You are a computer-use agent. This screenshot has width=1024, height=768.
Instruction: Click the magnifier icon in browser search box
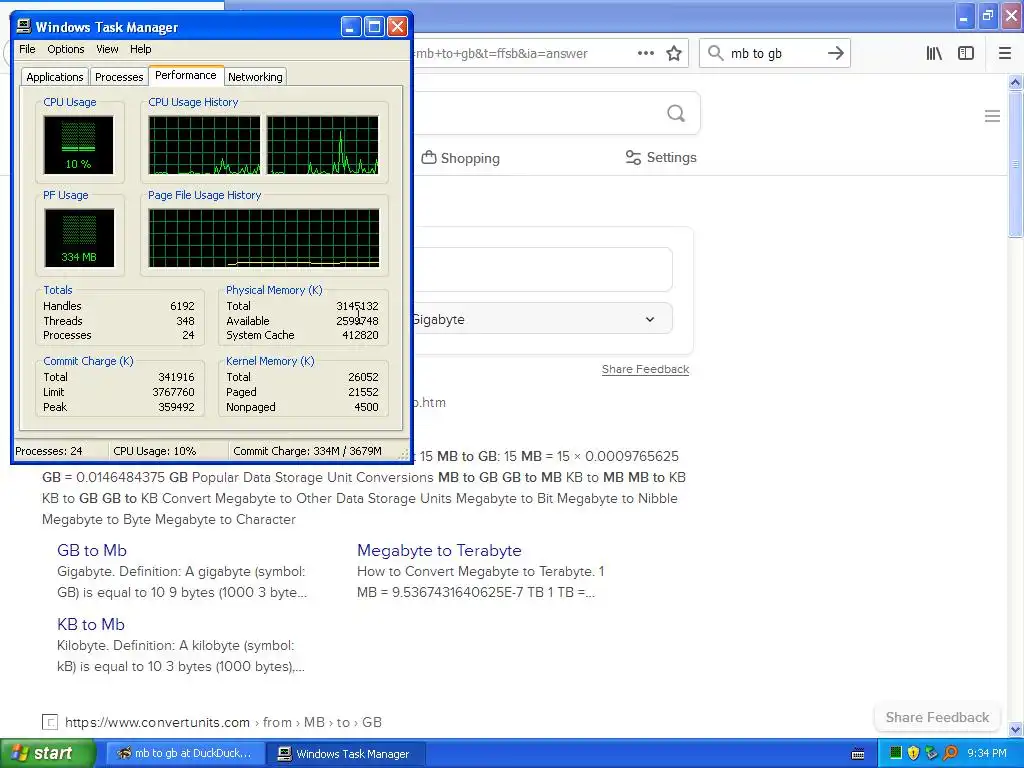(x=716, y=54)
